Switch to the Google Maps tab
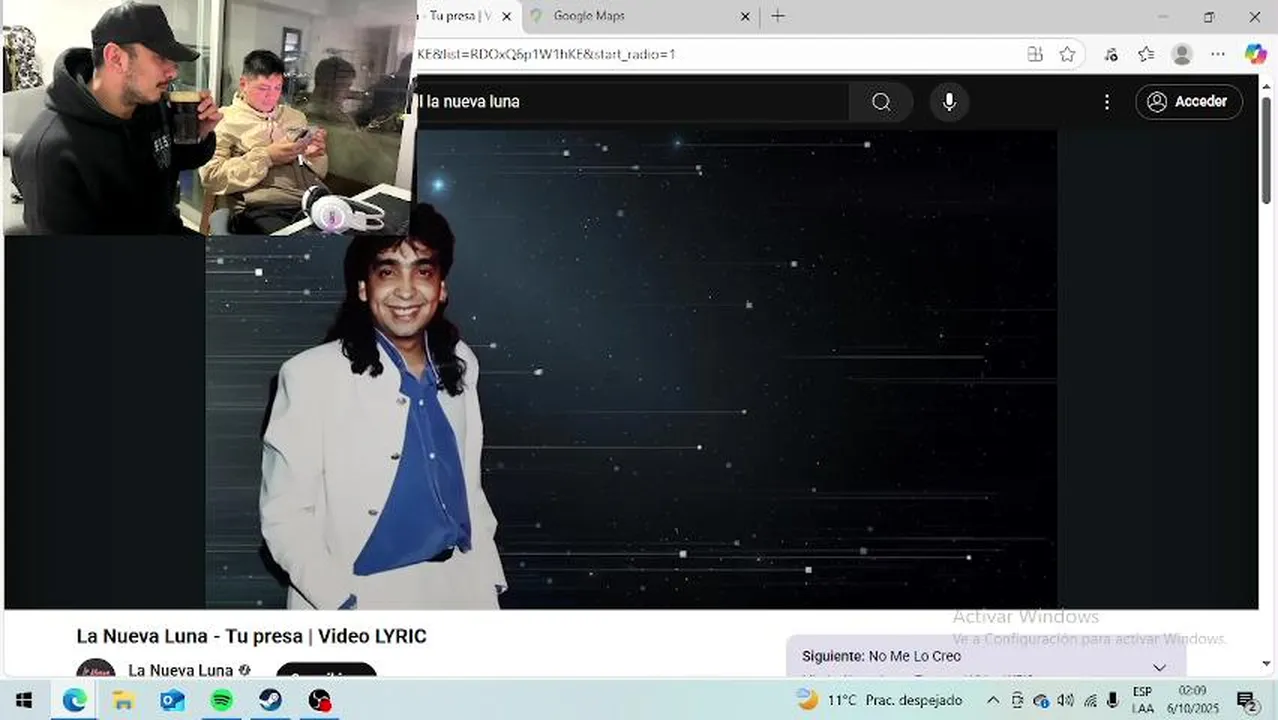This screenshot has height=720, width=1278. coord(641,16)
